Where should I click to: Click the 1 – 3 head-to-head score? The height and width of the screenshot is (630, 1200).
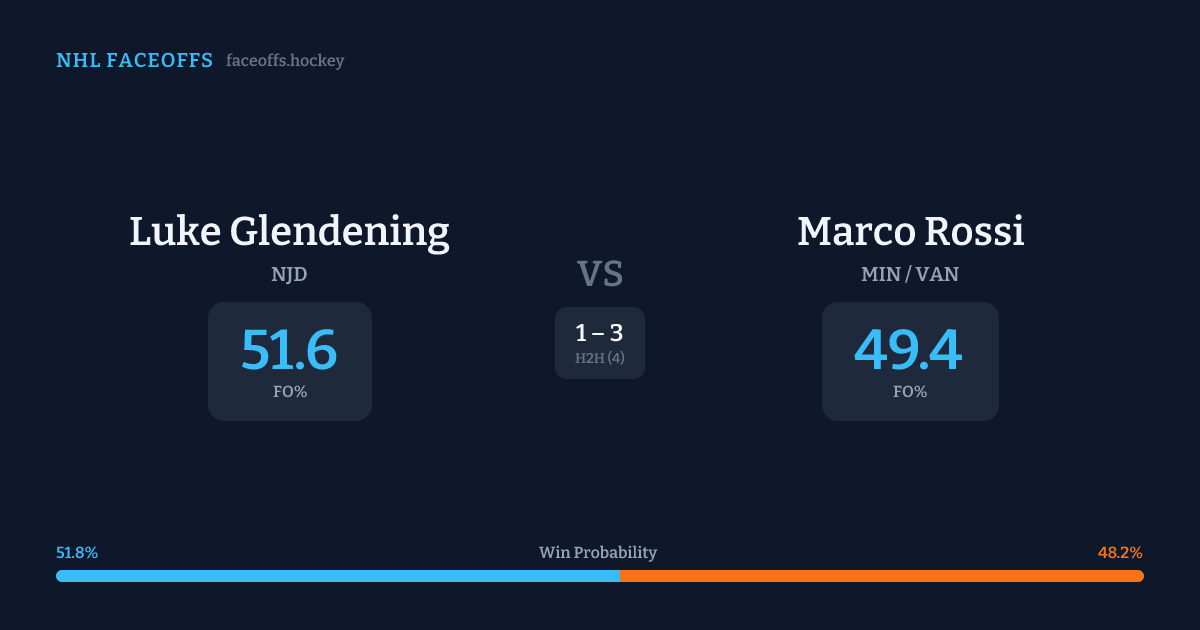click(600, 333)
